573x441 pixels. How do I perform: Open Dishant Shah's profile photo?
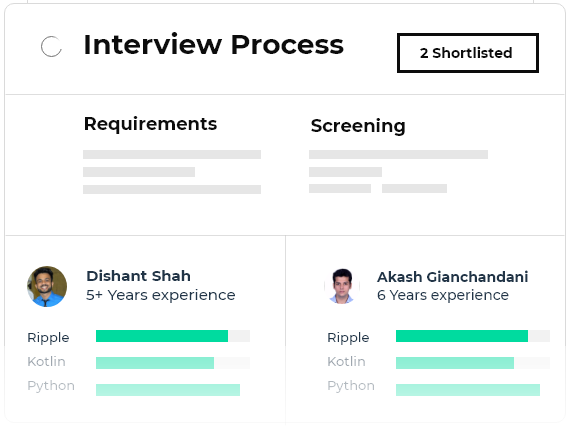click(47, 286)
